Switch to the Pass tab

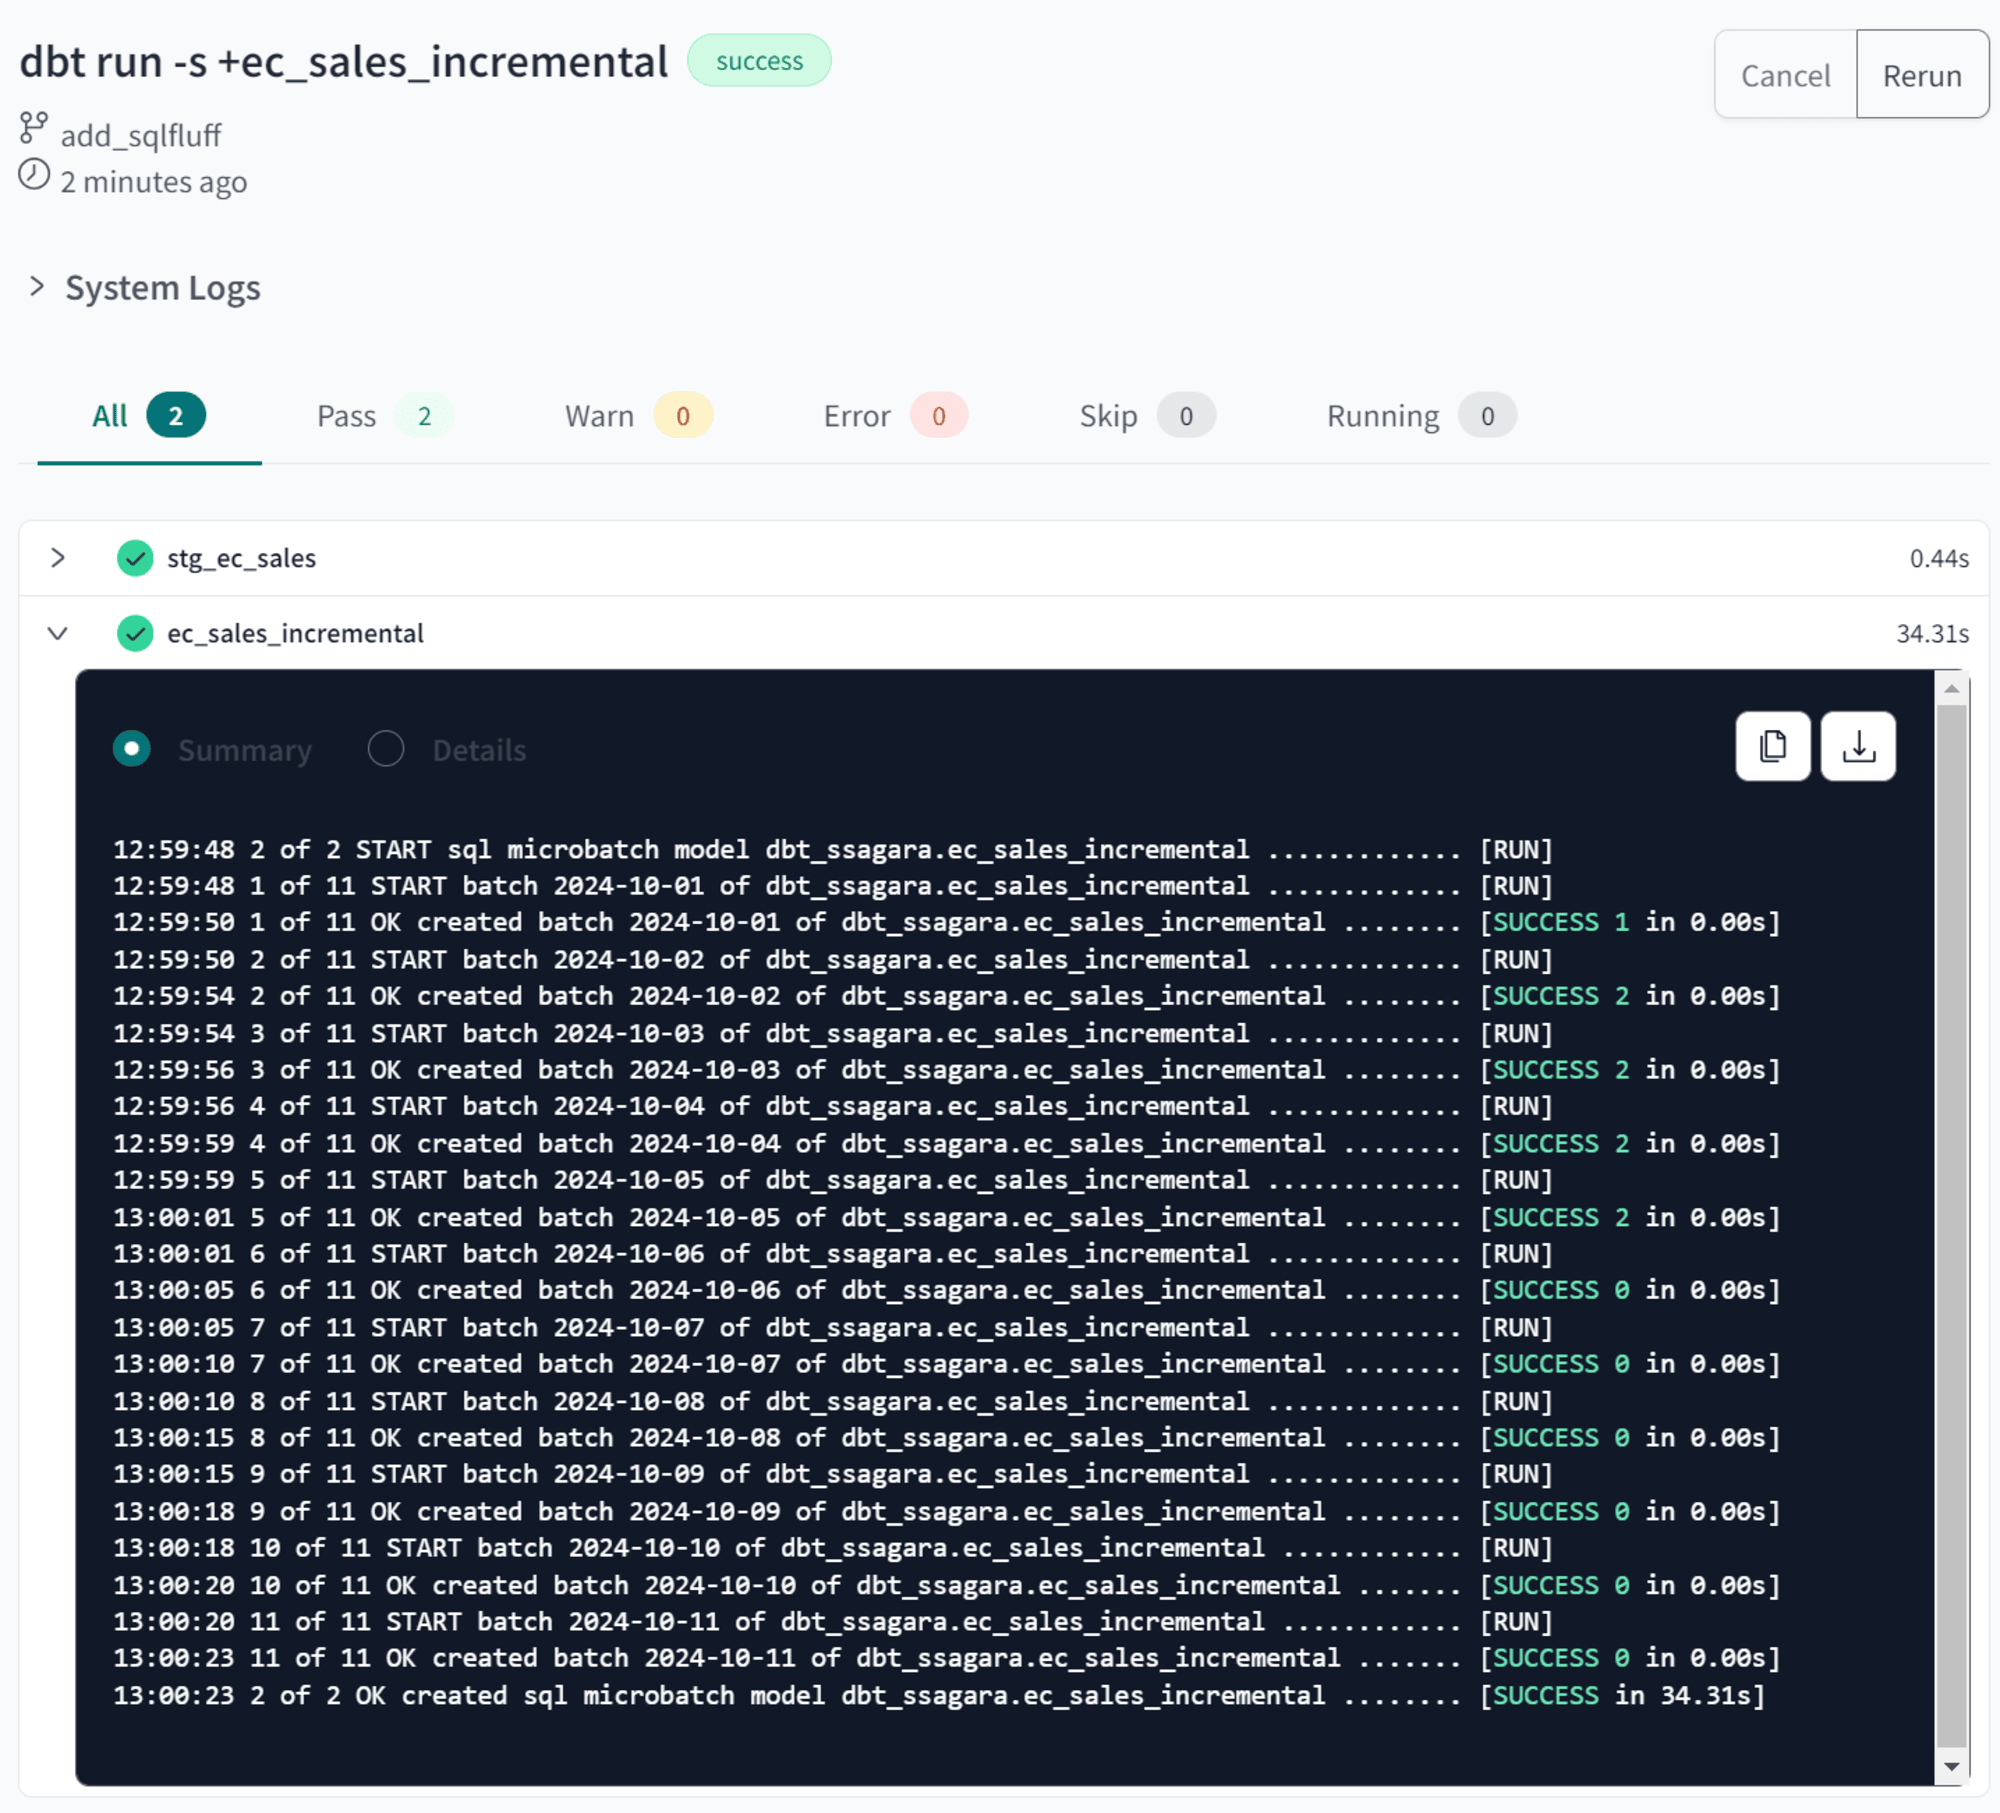(384, 416)
